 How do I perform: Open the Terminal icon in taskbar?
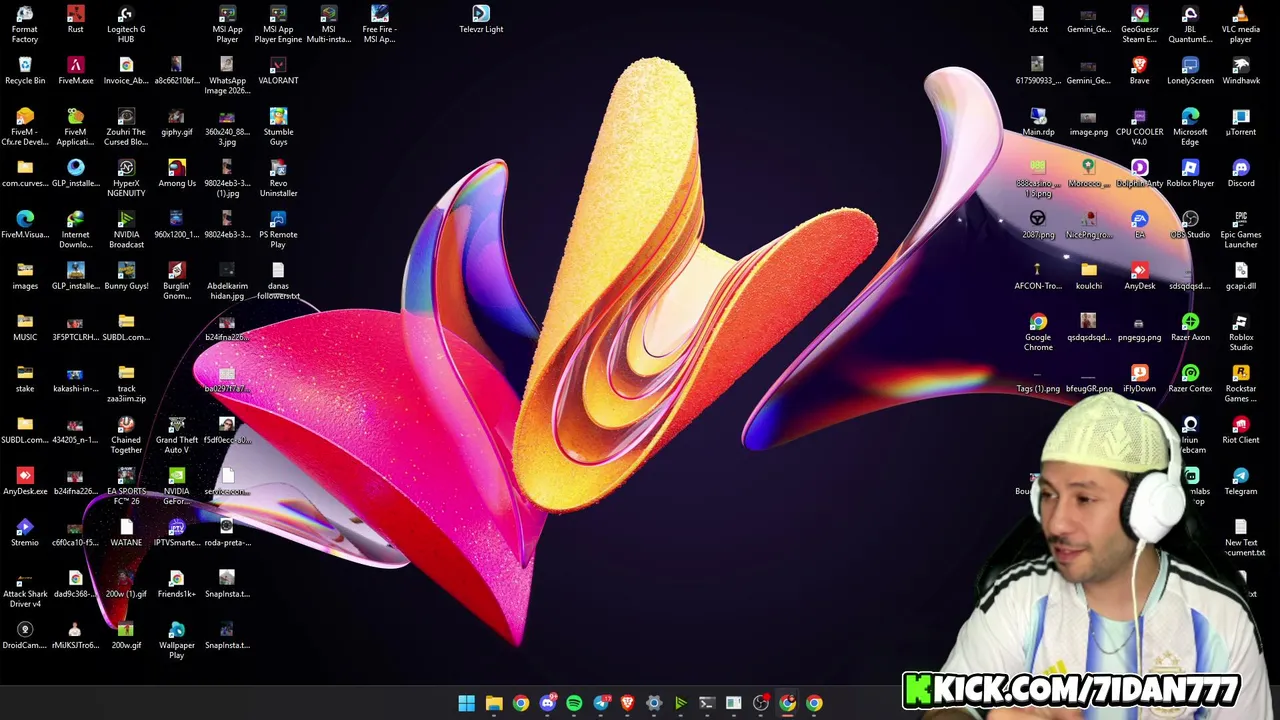coord(707,703)
